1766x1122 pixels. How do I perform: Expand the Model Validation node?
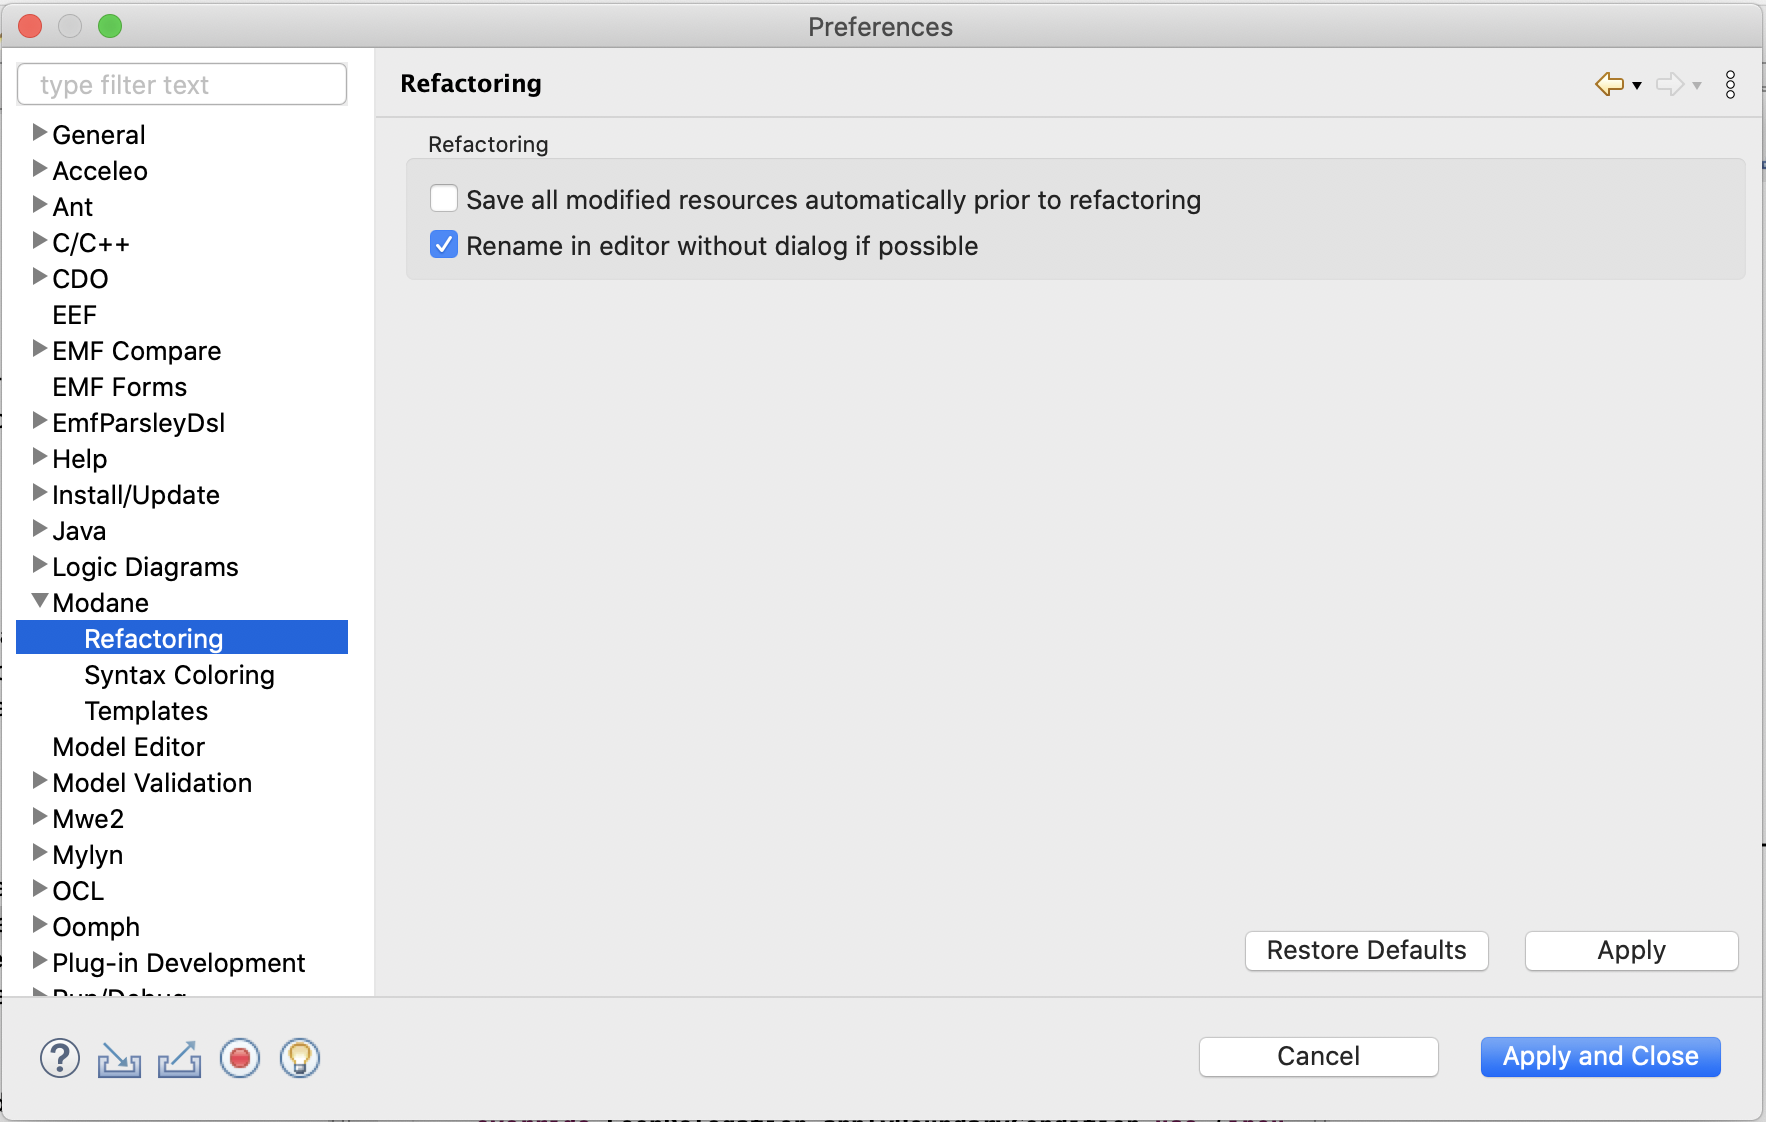(40, 780)
